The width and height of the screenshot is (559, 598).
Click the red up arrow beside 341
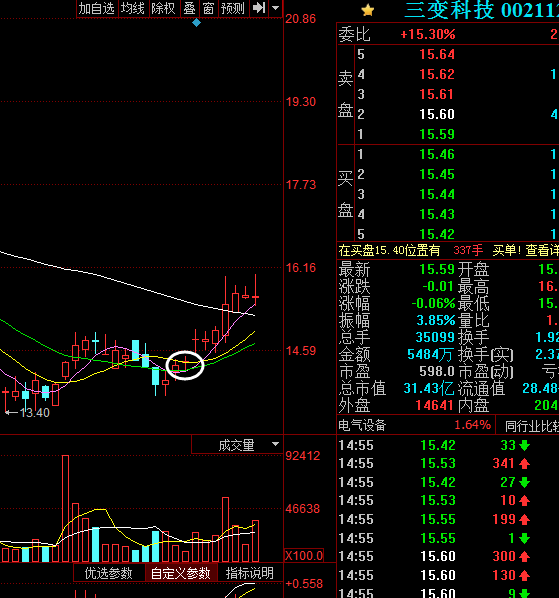click(525, 464)
